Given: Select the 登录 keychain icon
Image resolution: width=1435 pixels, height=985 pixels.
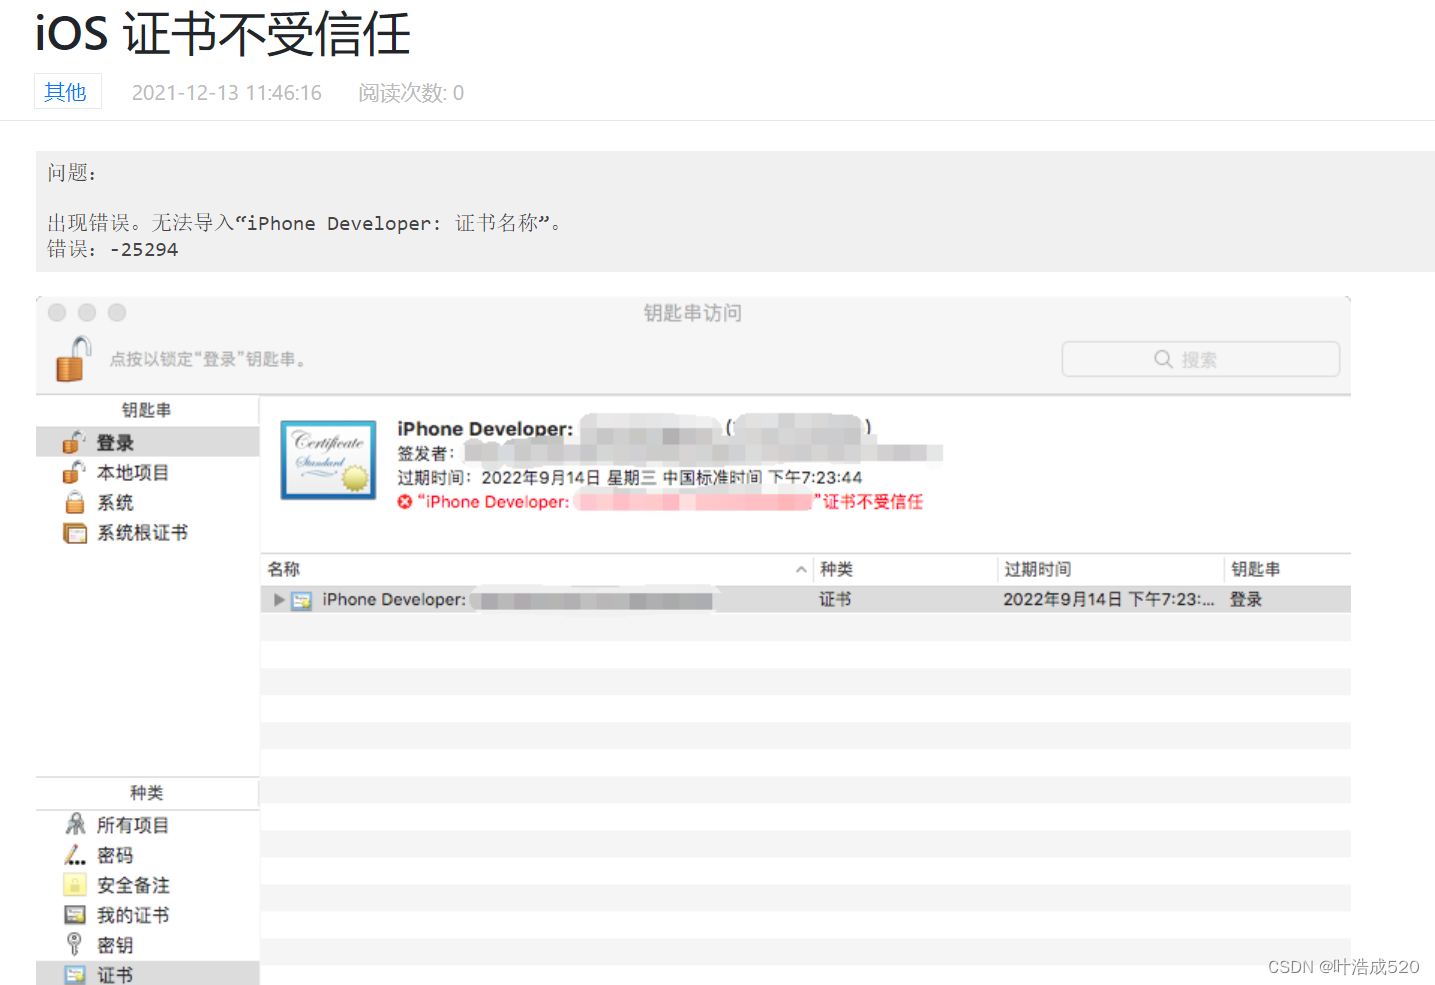Looking at the screenshot, I should [x=74, y=442].
